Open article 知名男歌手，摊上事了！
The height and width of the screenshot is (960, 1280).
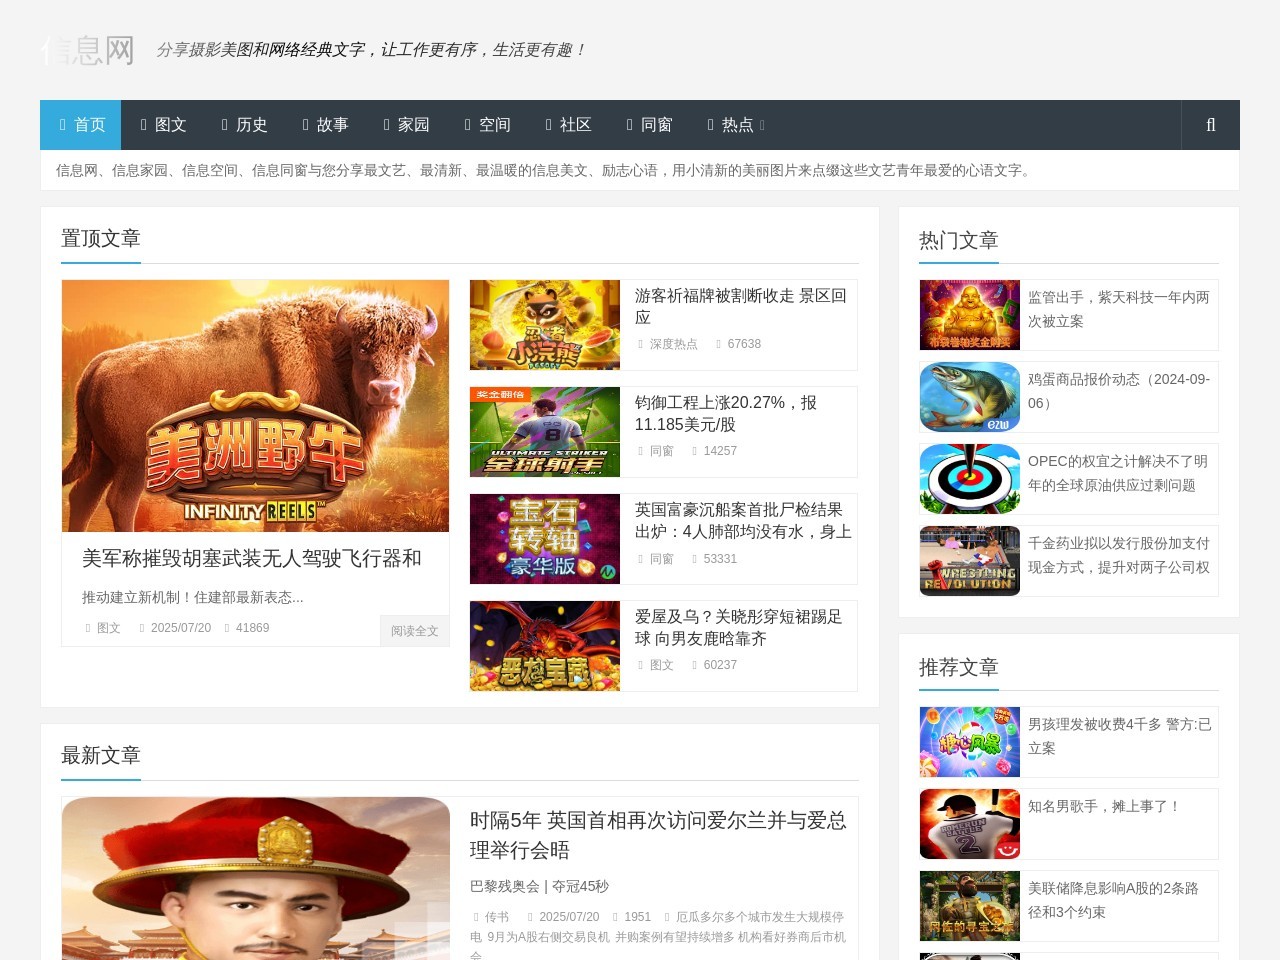pos(1105,806)
